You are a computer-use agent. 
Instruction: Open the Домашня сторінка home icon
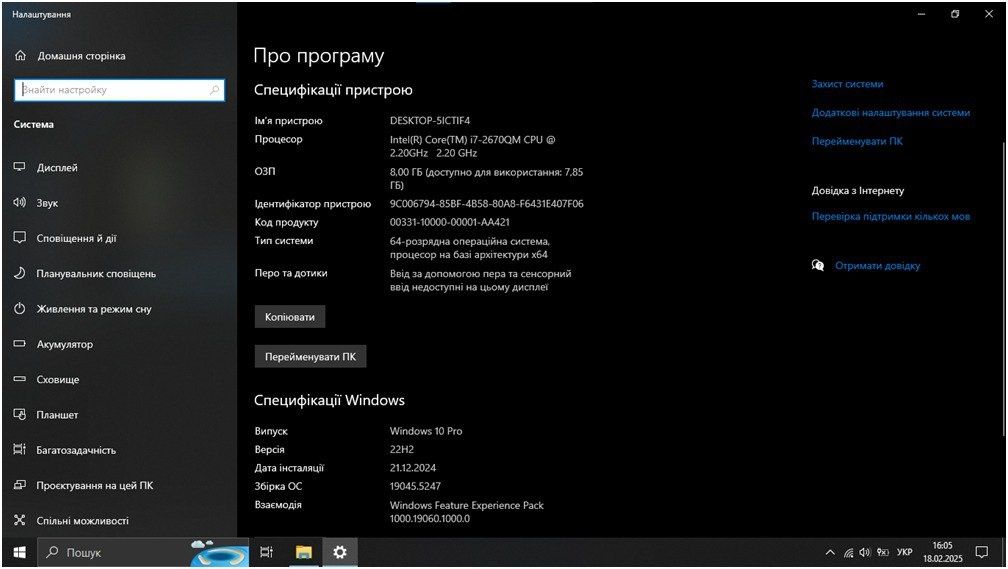click(x=21, y=56)
